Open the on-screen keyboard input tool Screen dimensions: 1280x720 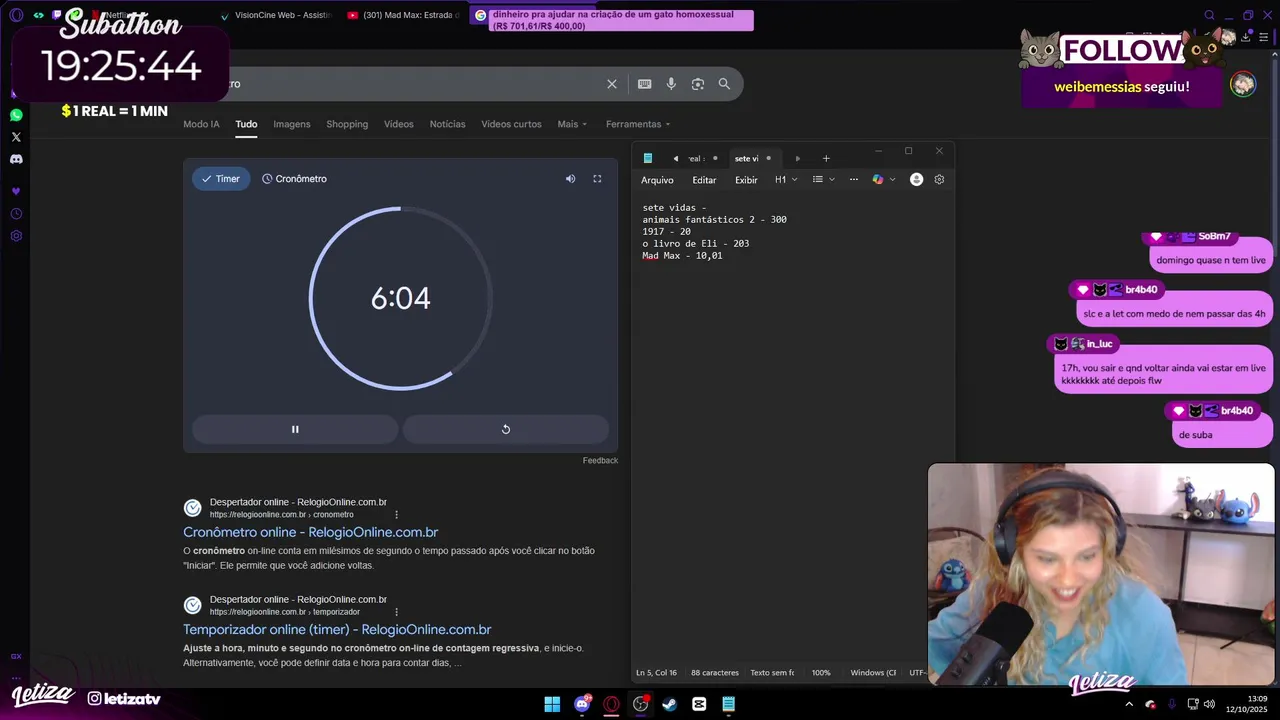(x=645, y=84)
